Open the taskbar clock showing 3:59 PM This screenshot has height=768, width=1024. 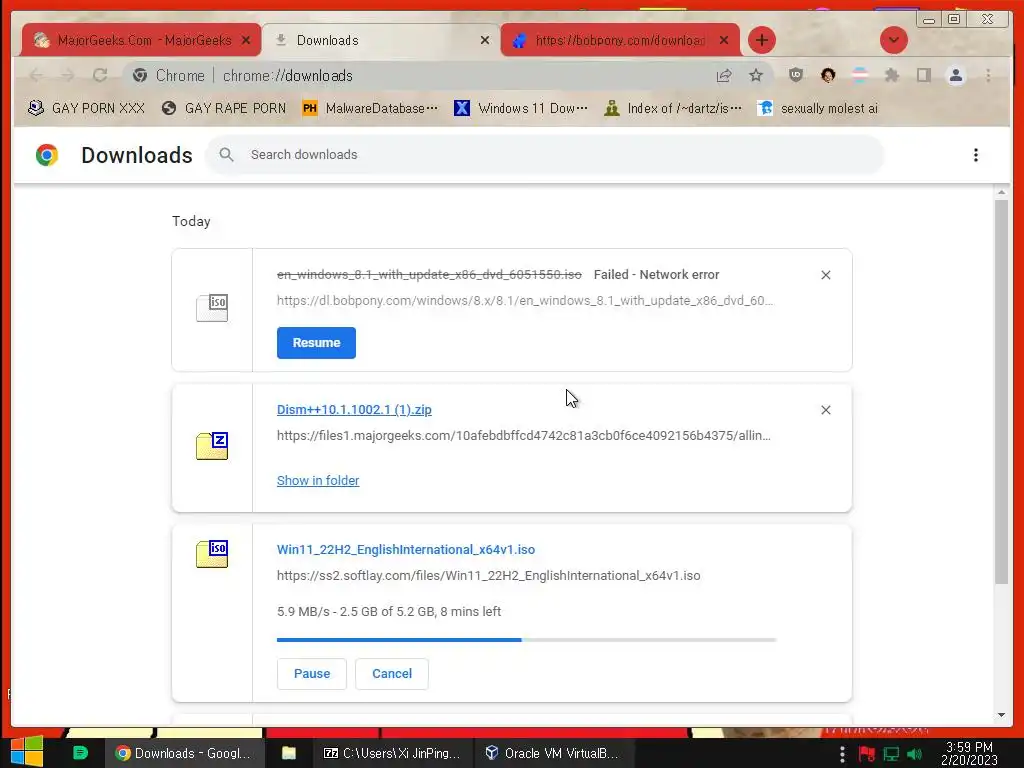969,754
